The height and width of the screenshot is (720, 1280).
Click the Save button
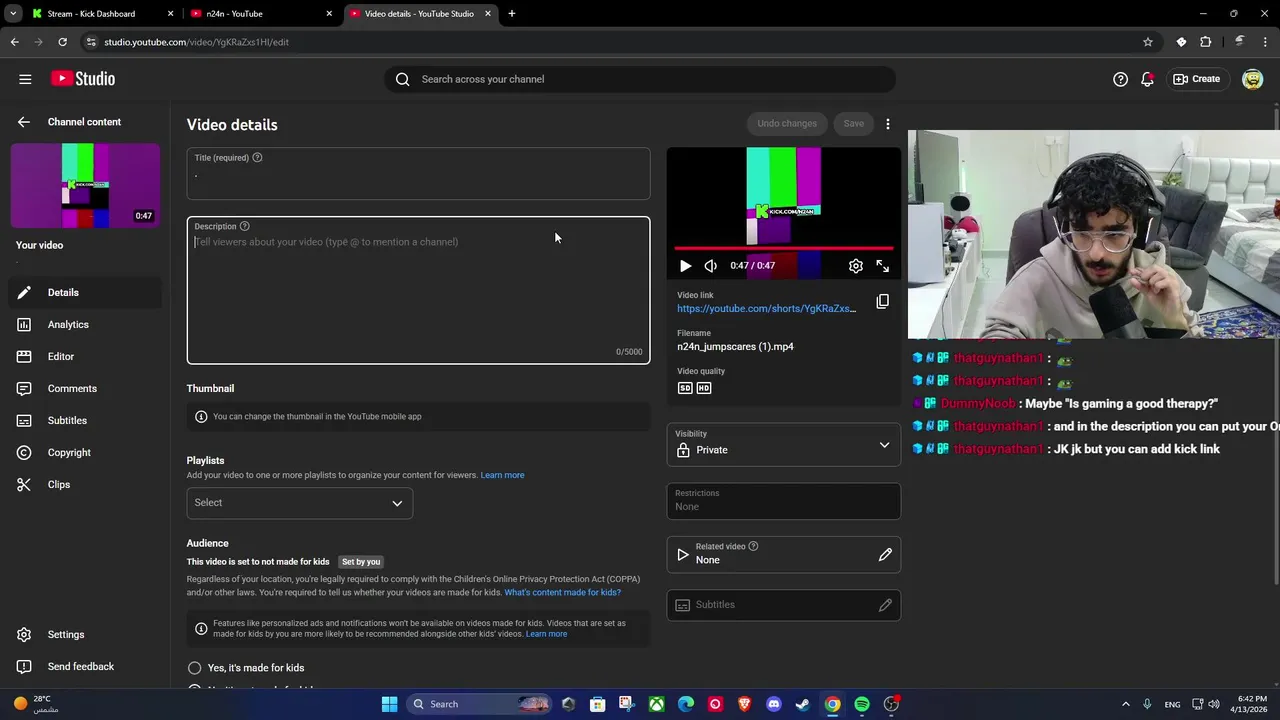pyautogui.click(x=853, y=124)
